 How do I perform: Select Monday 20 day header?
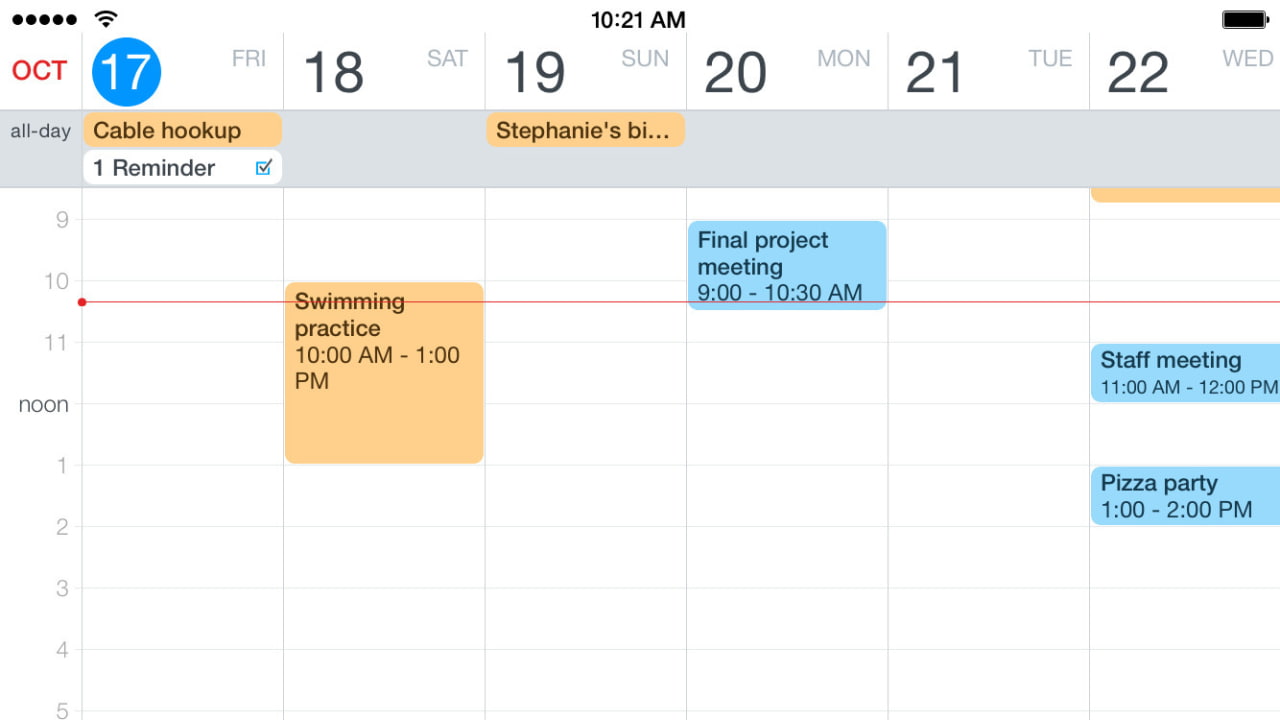coord(787,72)
